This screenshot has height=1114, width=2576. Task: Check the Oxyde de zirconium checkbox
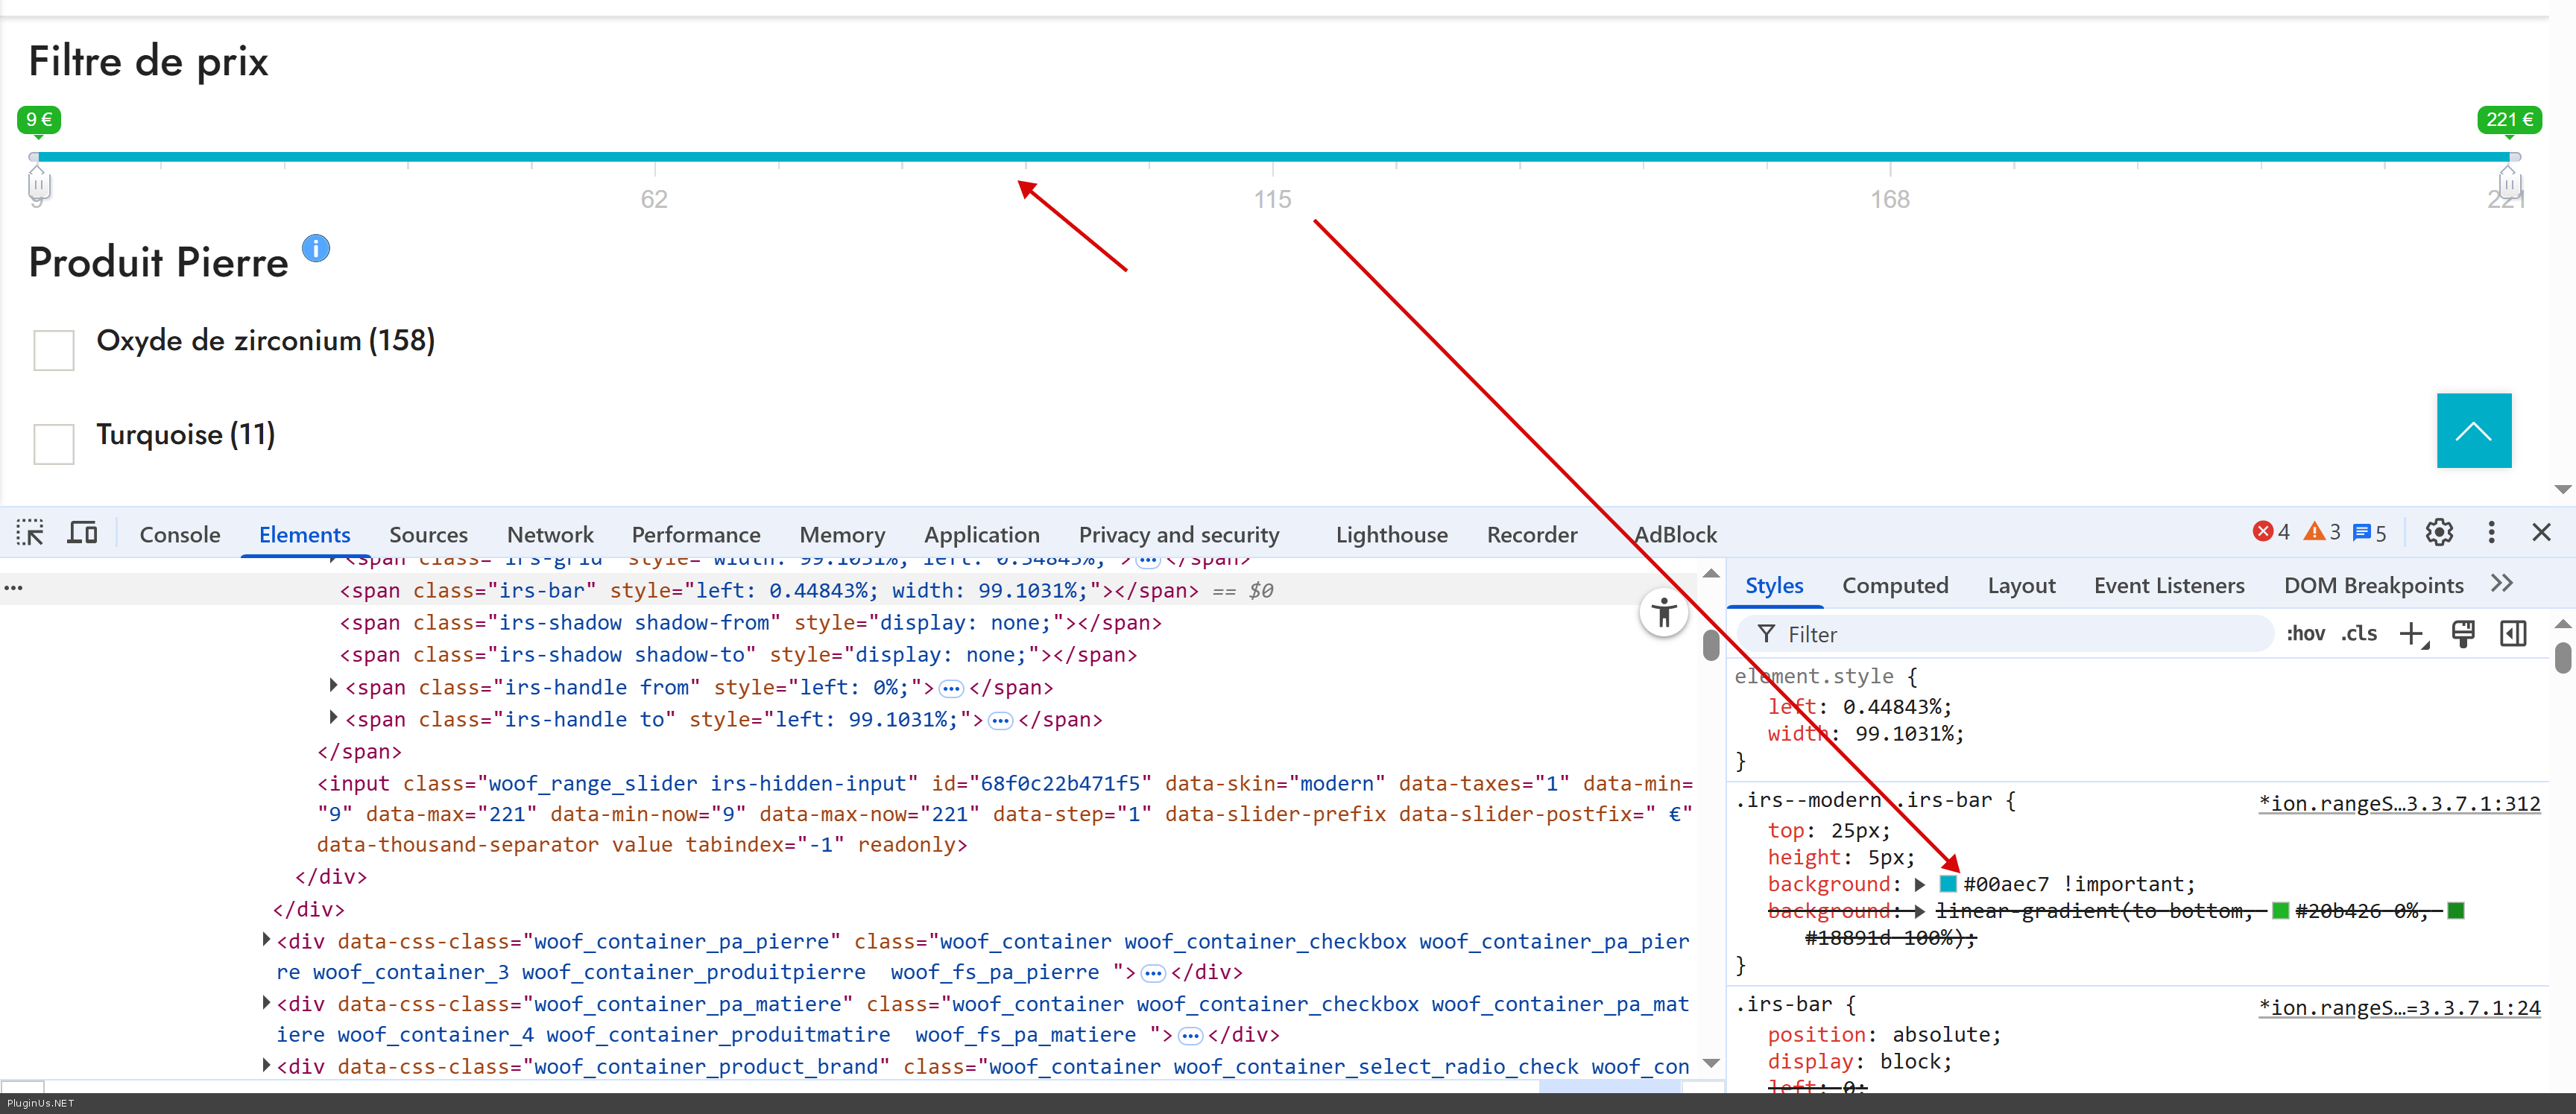coord(54,350)
